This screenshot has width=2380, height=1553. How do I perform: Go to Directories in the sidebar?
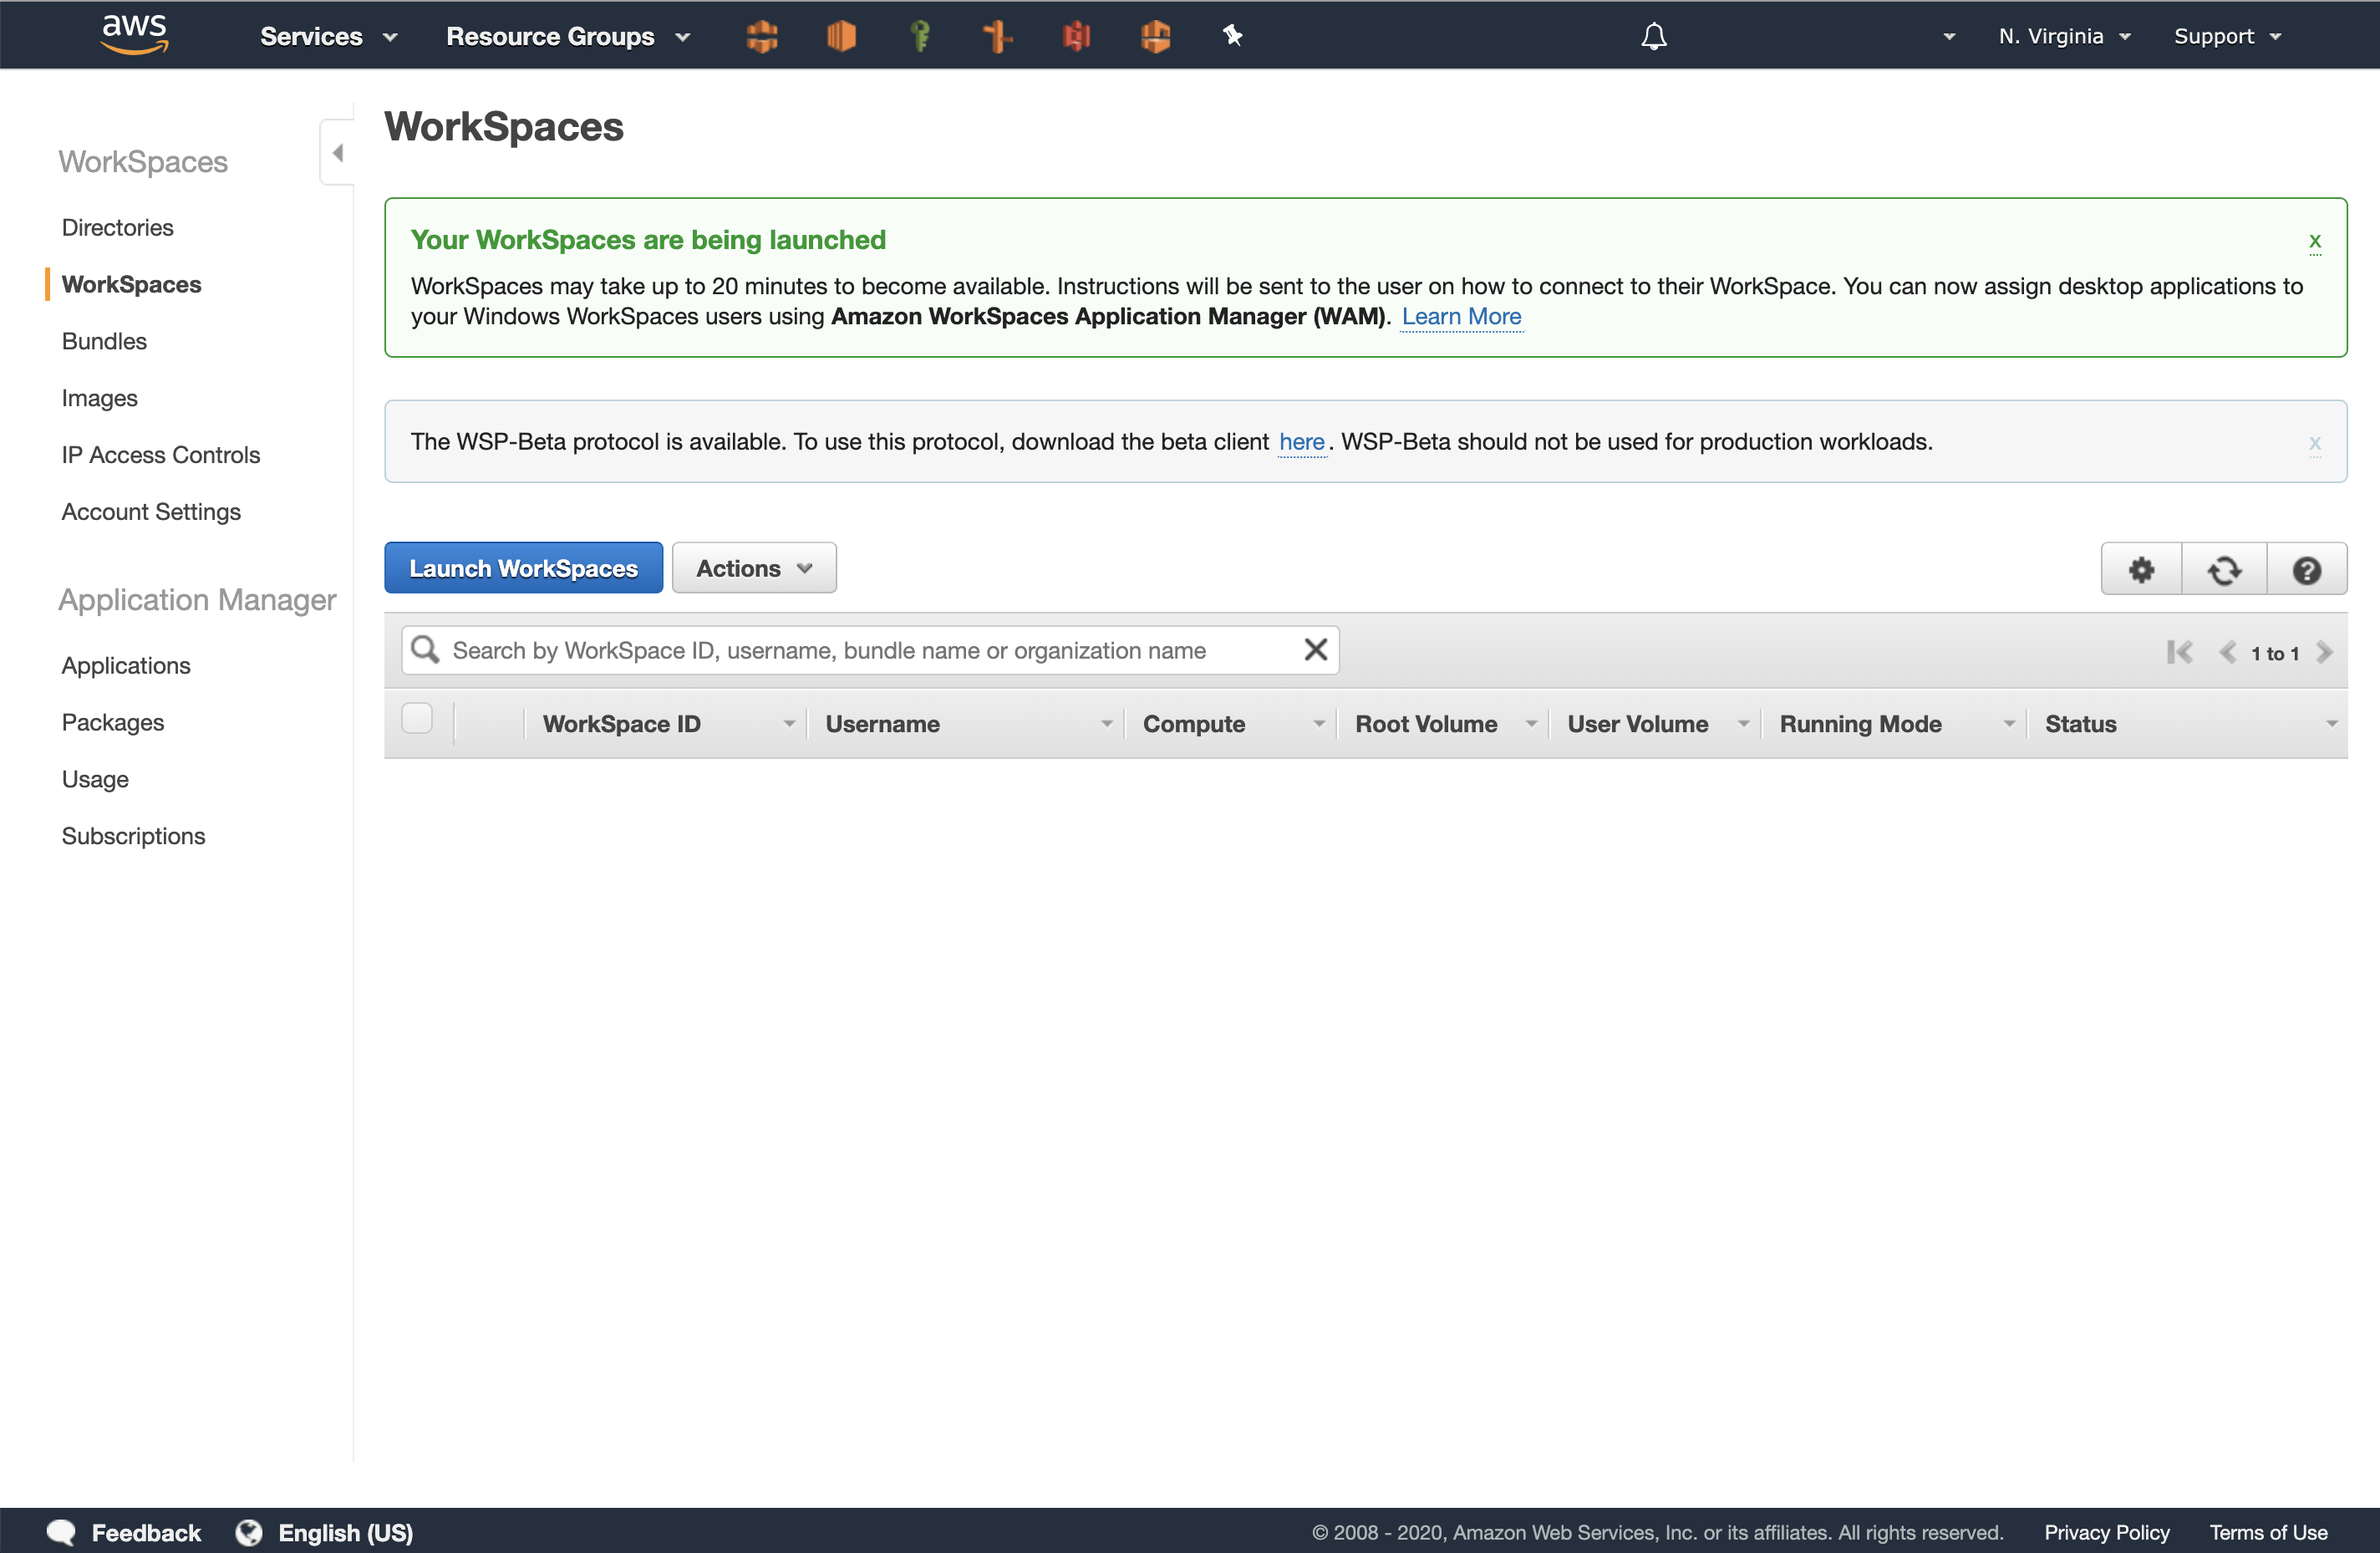click(x=117, y=227)
